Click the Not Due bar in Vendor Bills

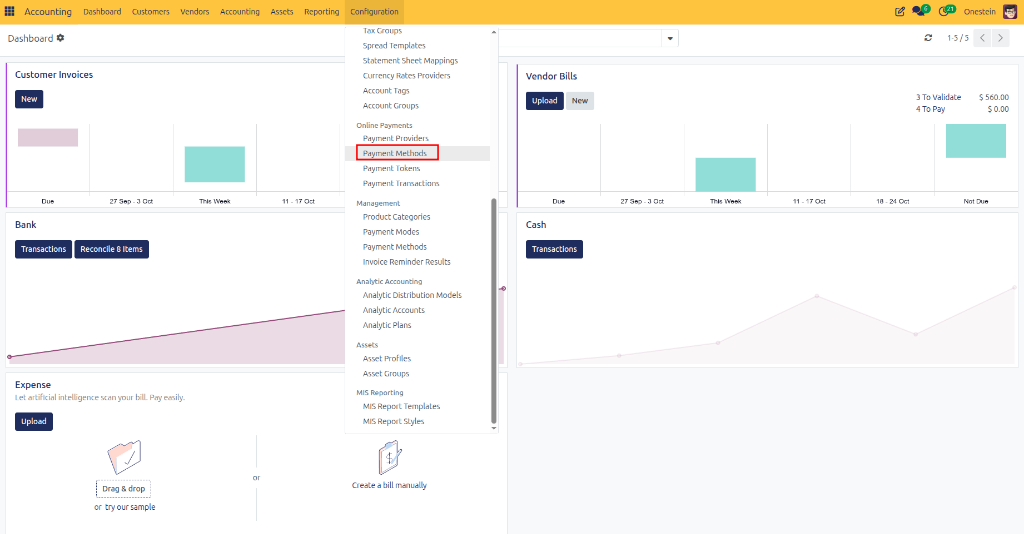(976, 140)
